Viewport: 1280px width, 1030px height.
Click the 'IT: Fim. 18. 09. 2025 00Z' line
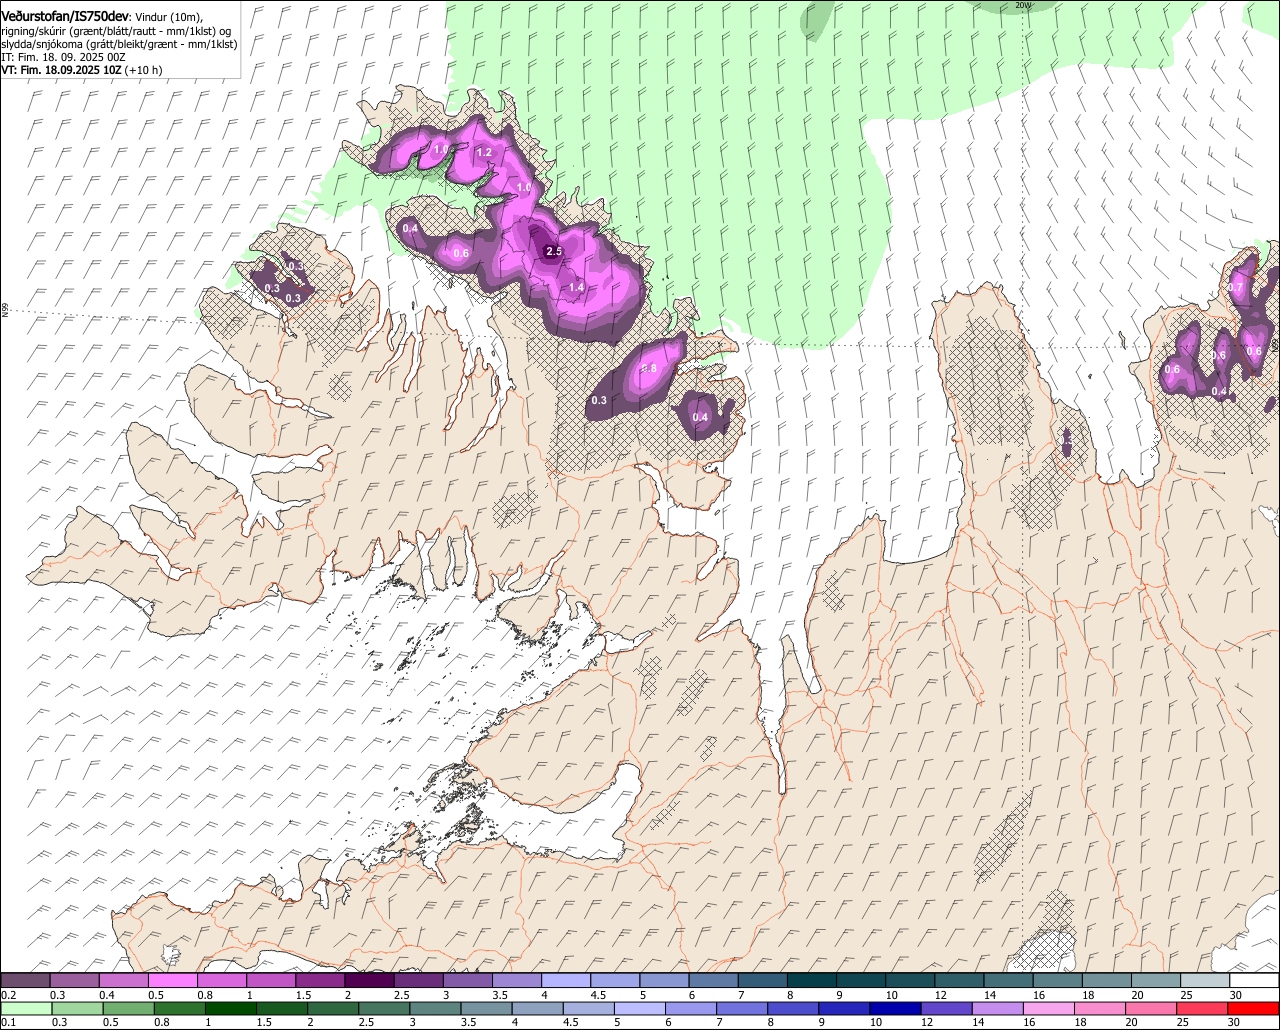(x=63, y=57)
